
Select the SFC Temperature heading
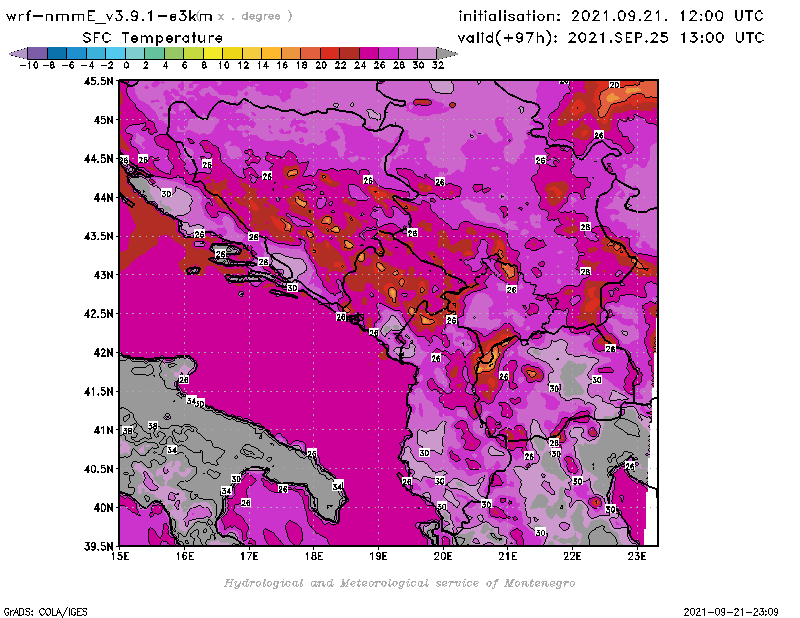pos(153,38)
